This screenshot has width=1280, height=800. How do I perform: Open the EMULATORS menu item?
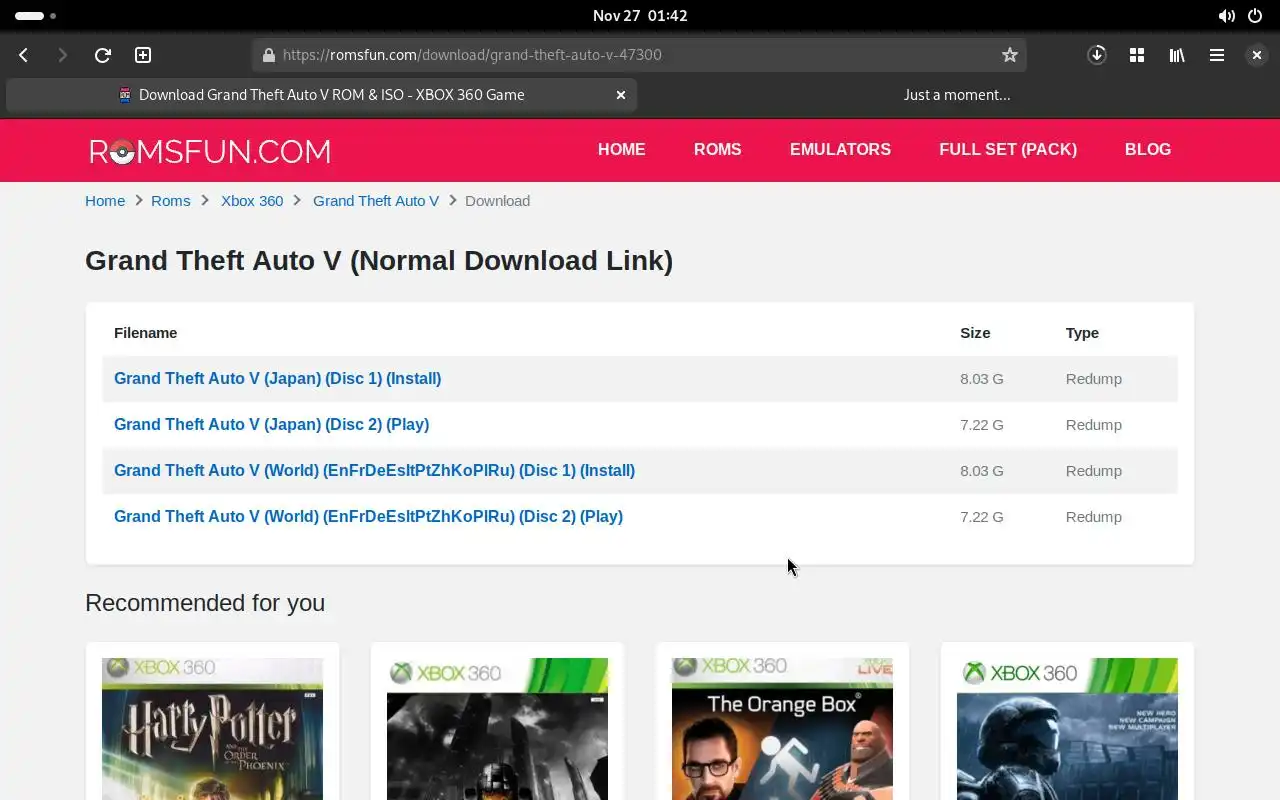[x=840, y=149]
